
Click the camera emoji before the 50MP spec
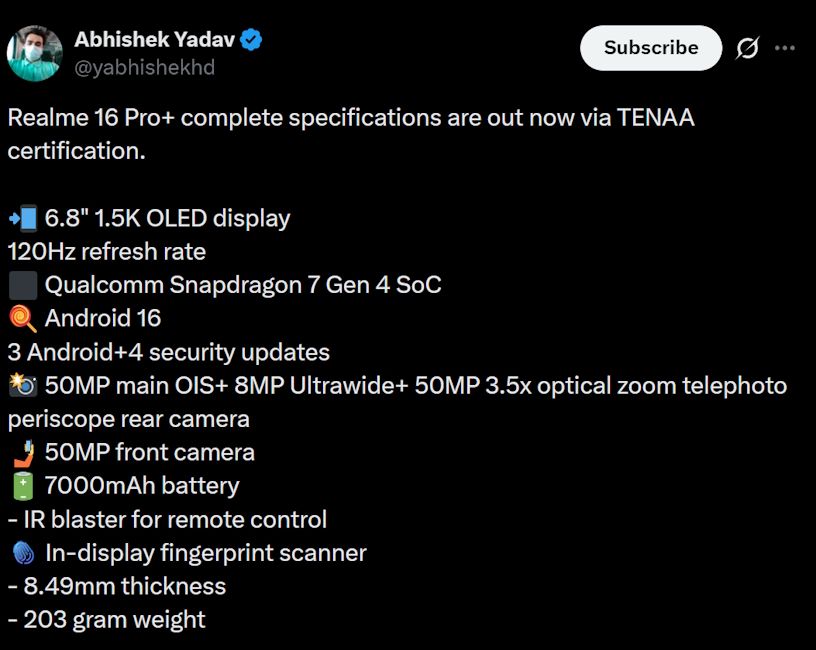(22, 385)
